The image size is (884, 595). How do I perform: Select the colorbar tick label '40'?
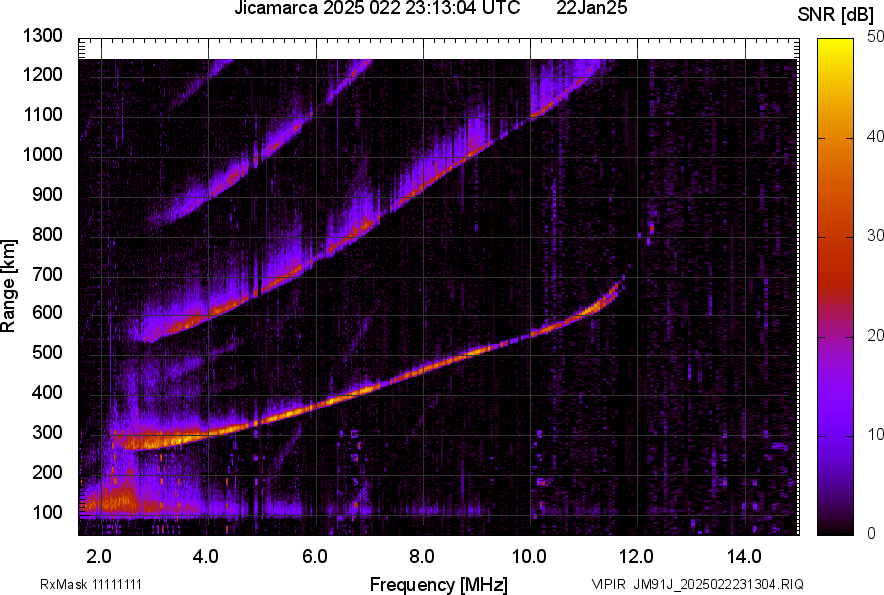[875, 136]
